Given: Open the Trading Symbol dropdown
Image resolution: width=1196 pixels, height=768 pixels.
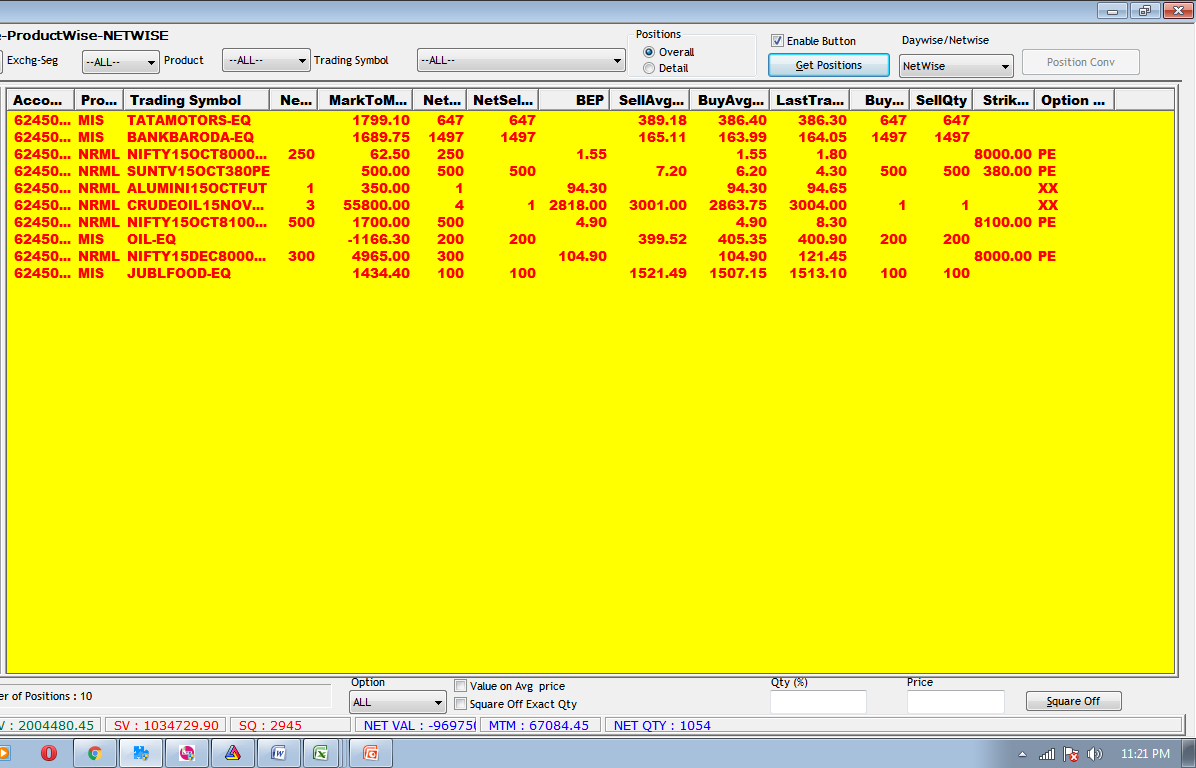Looking at the screenshot, I should point(521,60).
